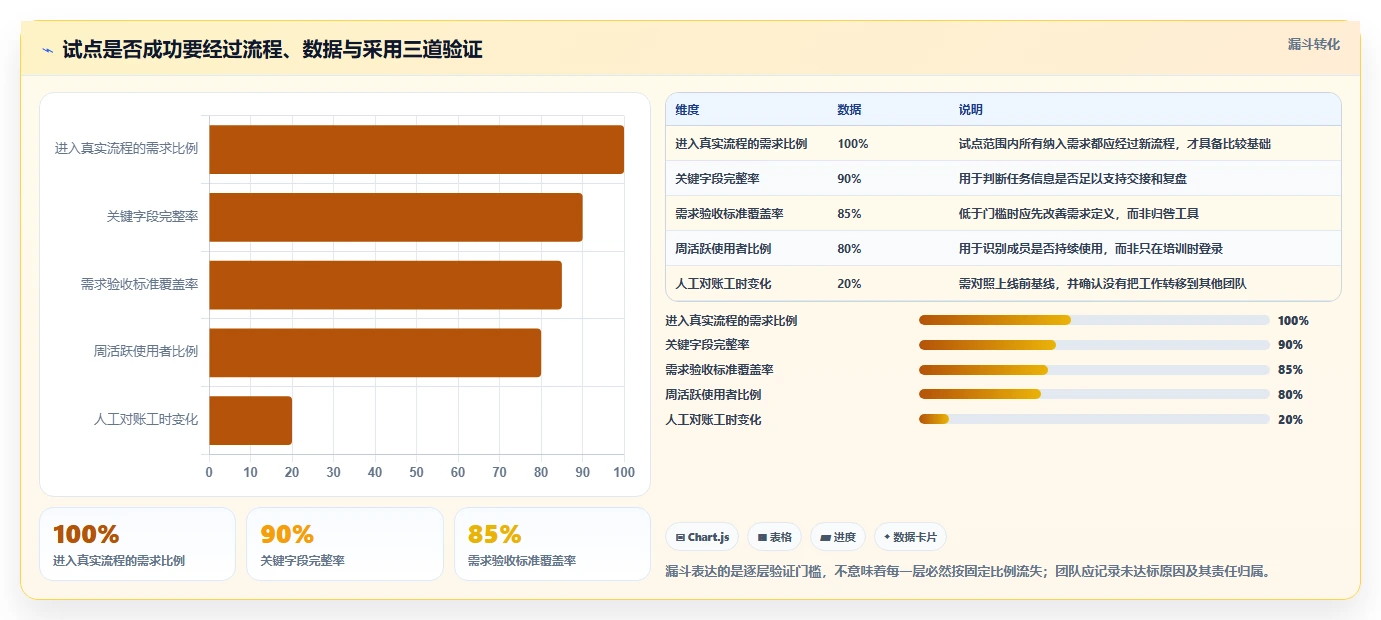Click description 用于识别成员是否持续使用
Viewport: 1381px width, 620px height.
[1091, 249]
